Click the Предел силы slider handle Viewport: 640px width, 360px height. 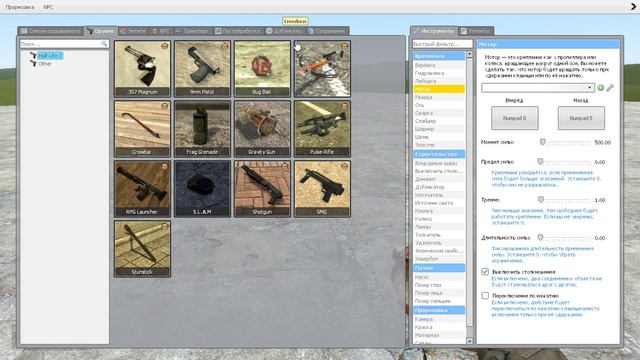540,161
